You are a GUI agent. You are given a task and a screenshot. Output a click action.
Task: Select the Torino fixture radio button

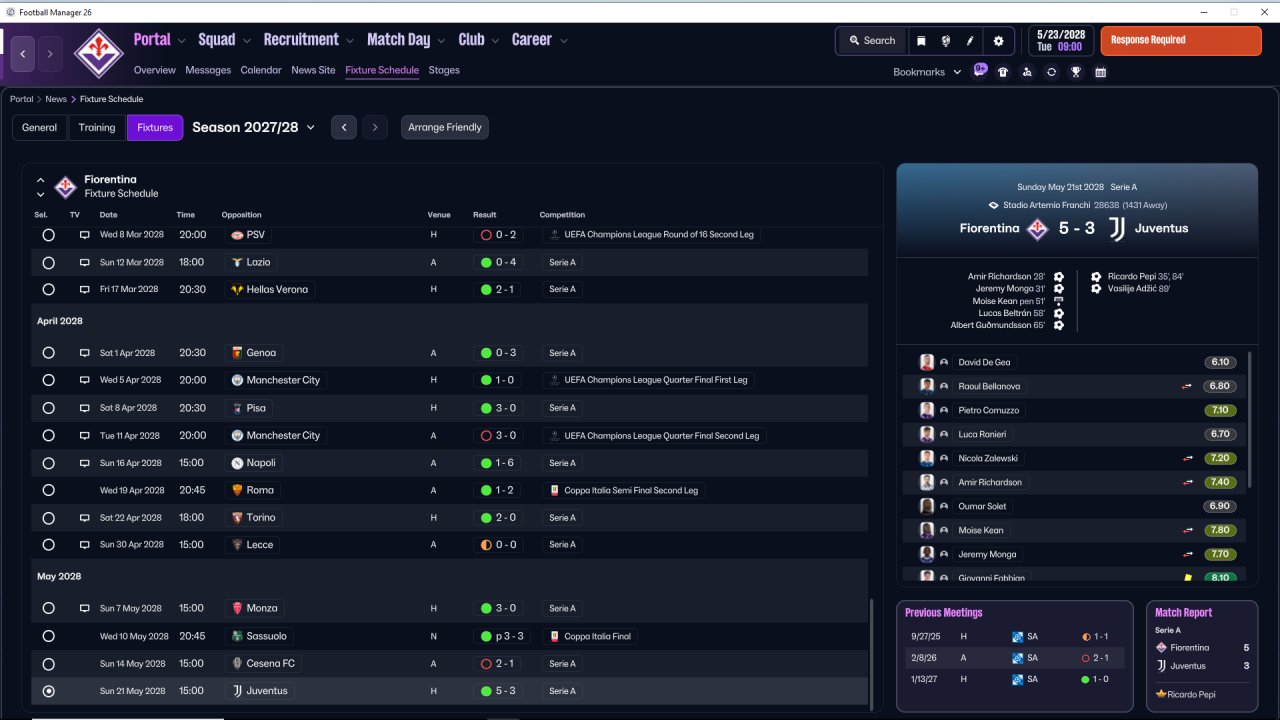click(x=48, y=517)
